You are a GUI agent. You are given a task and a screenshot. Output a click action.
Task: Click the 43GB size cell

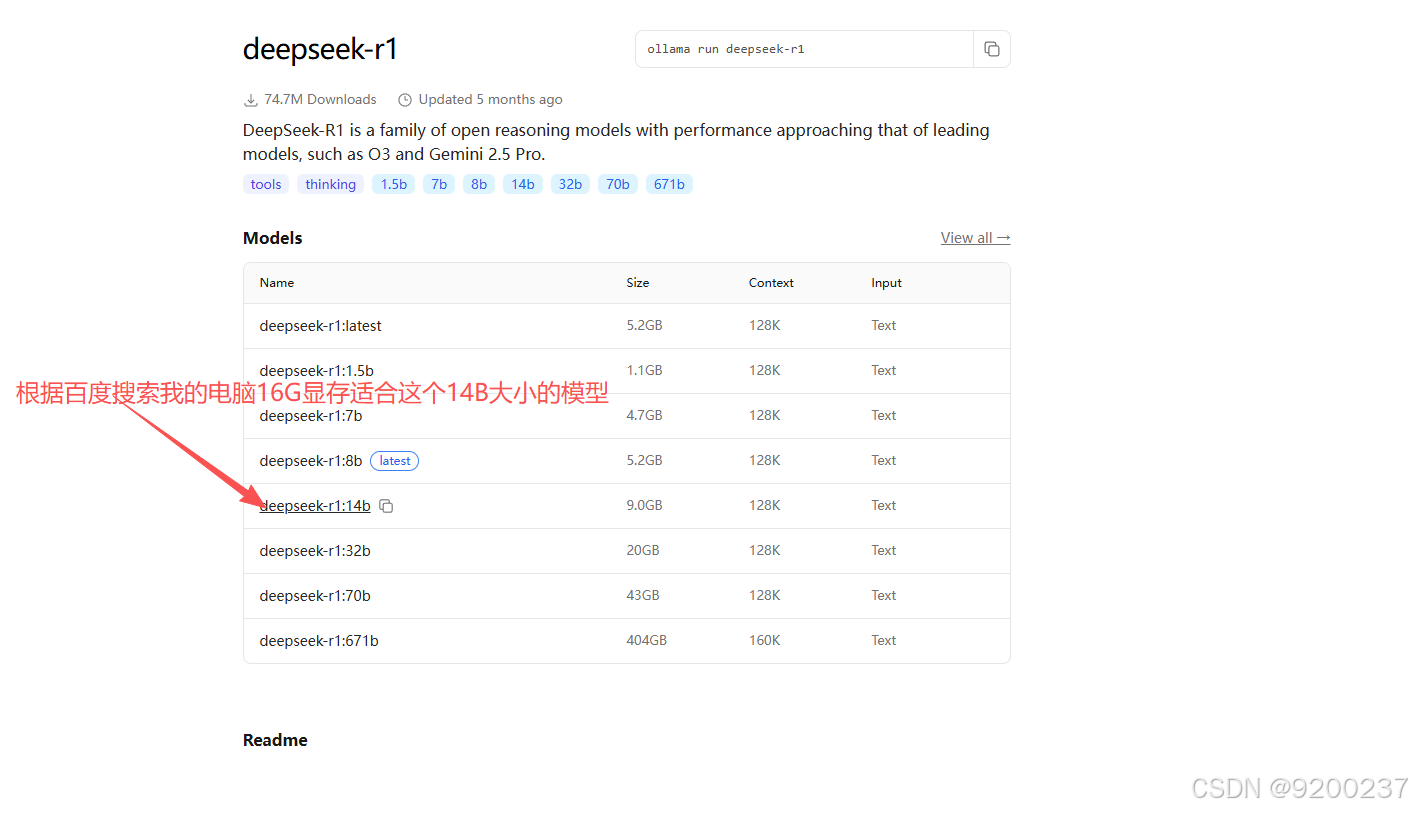pyautogui.click(x=642, y=596)
